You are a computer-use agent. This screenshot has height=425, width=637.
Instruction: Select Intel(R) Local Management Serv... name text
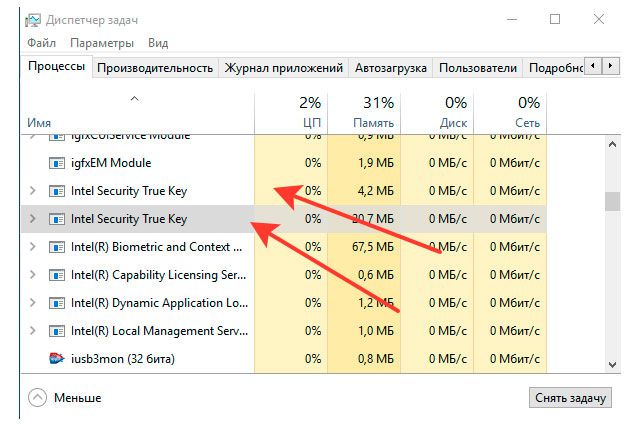(x=159, y=331)
